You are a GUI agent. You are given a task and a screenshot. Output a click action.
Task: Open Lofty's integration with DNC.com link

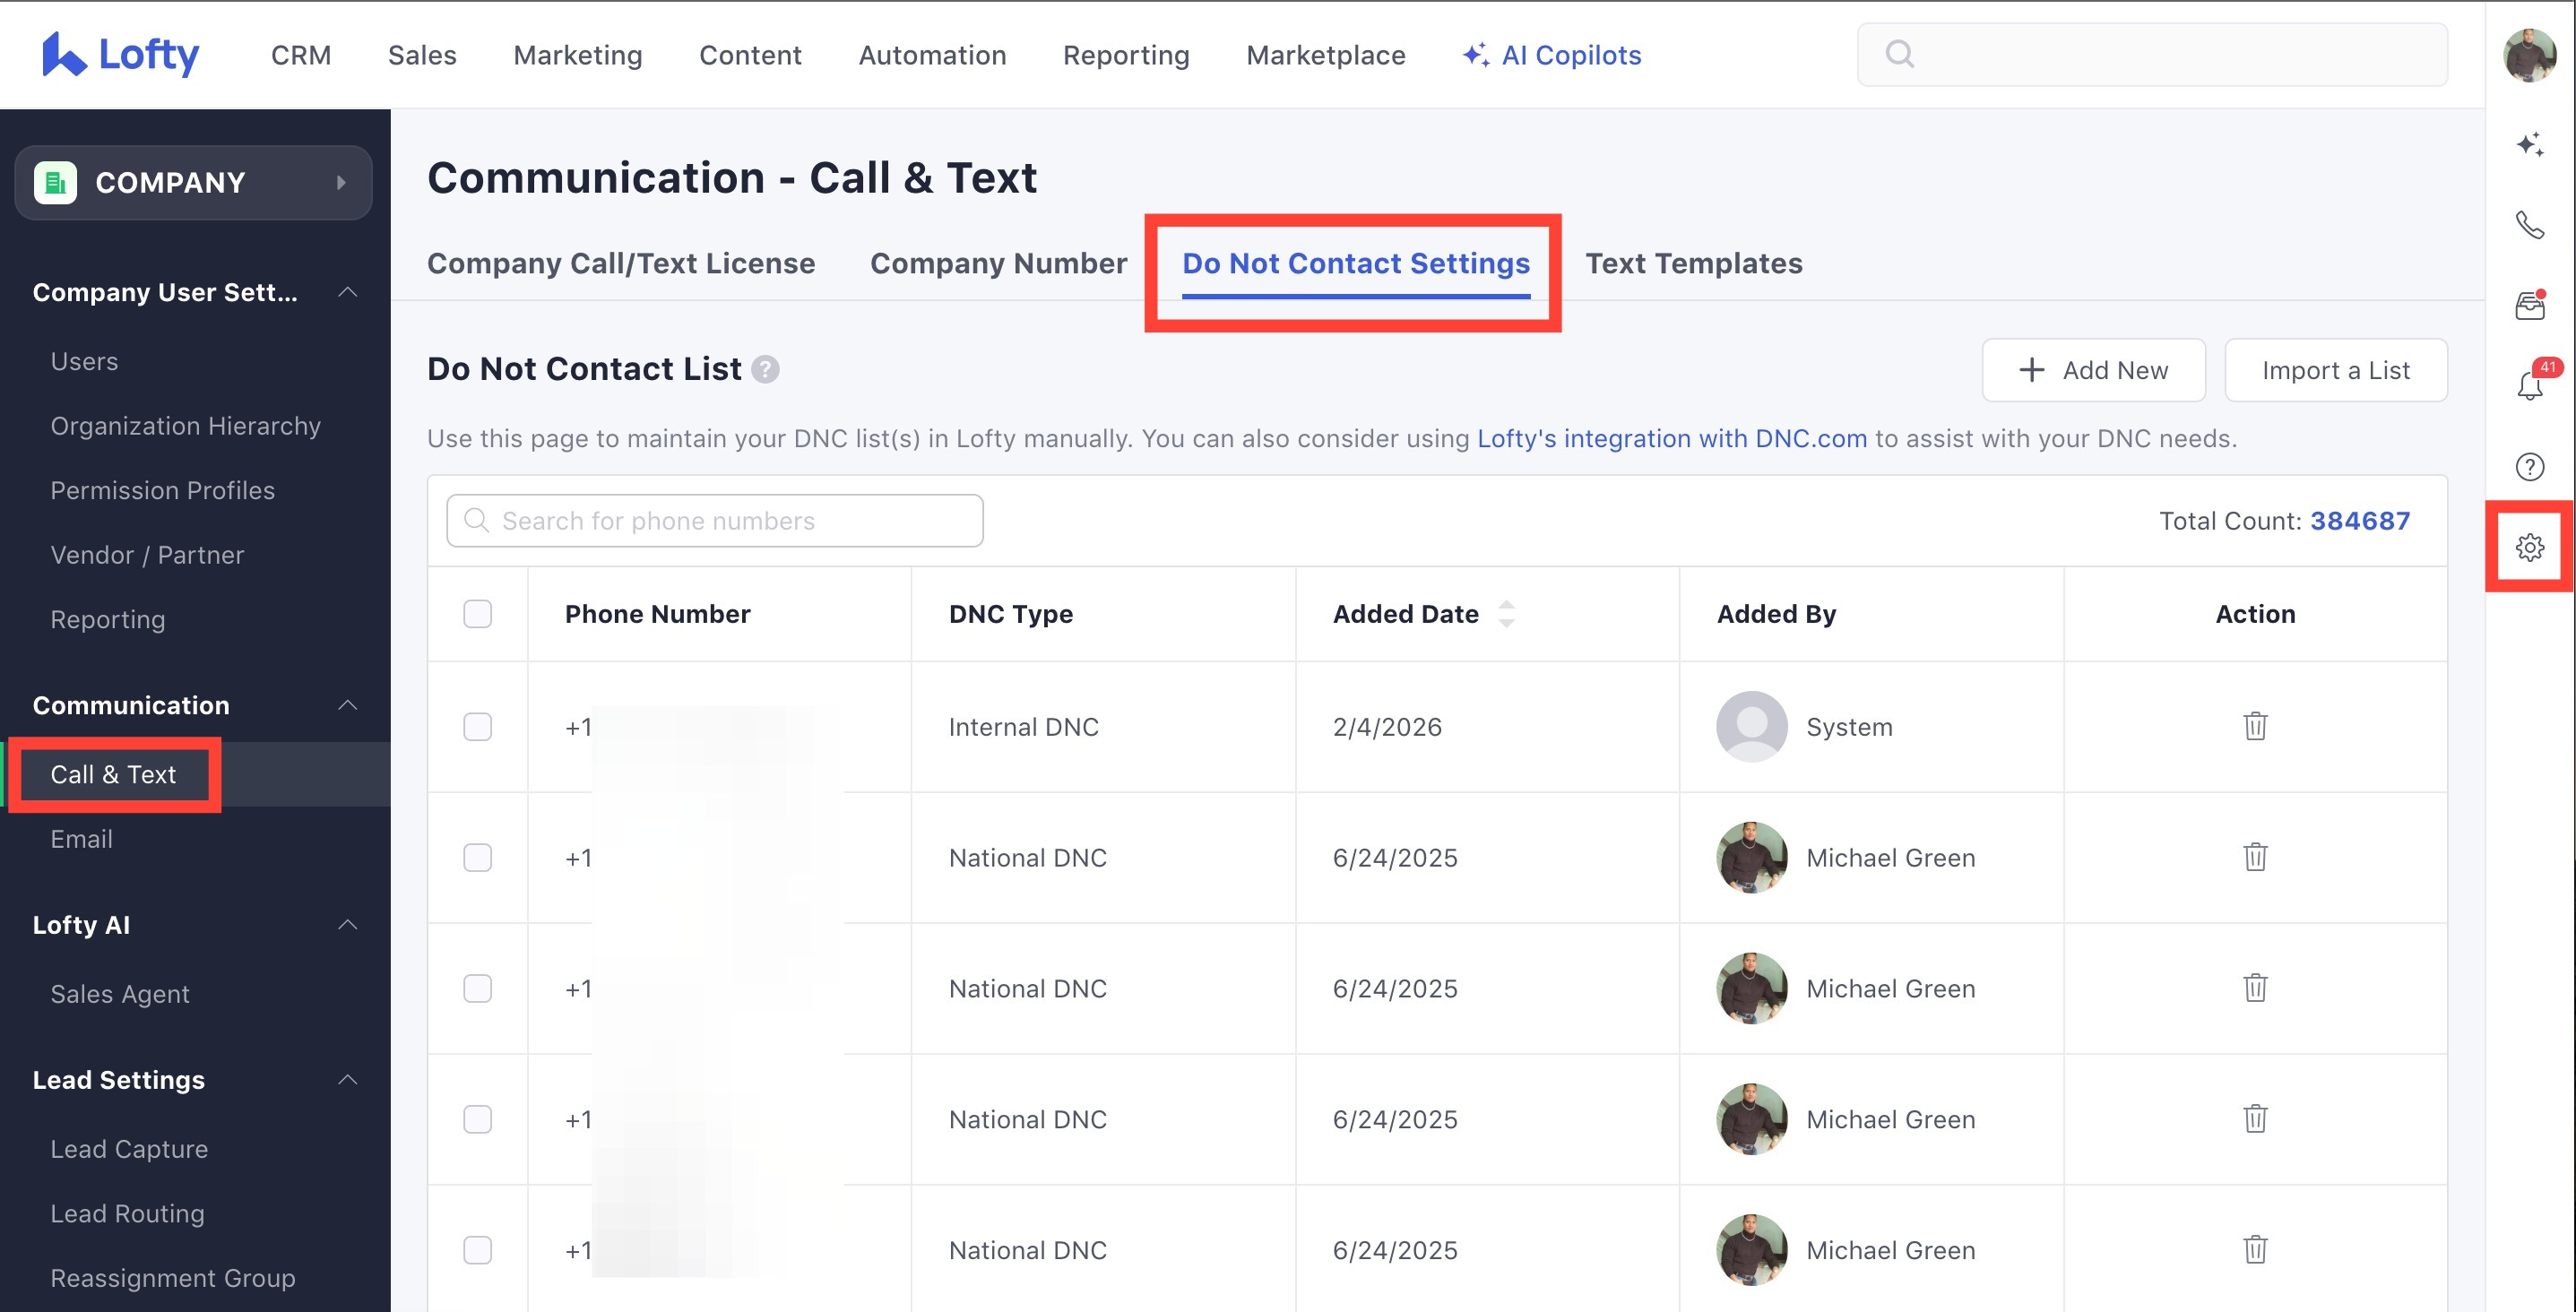coord(1672,438)
